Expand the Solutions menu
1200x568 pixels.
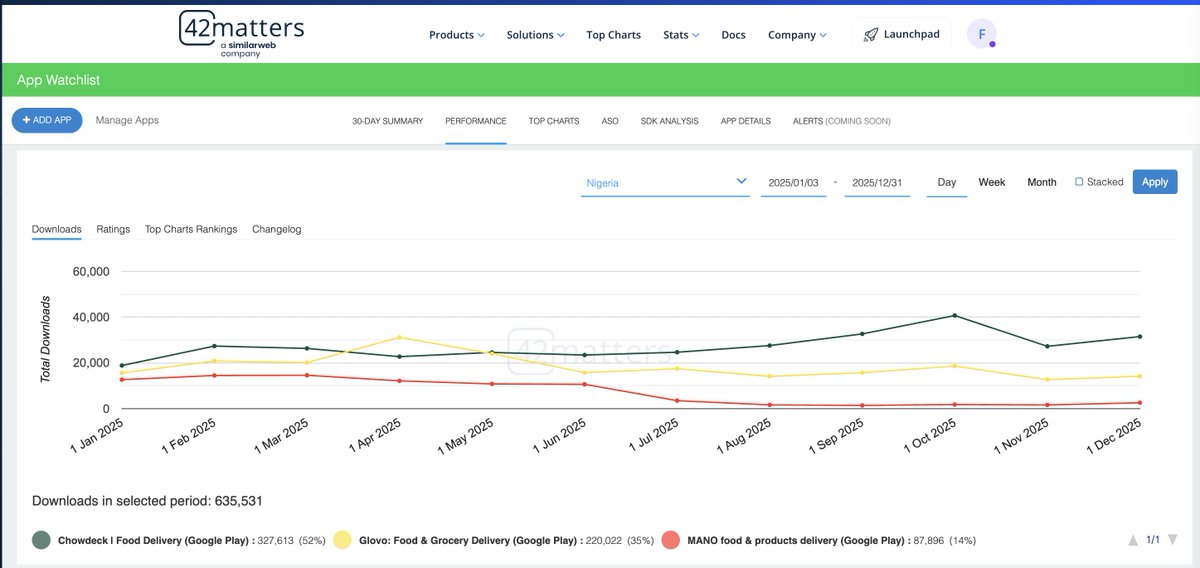point(535,34)
